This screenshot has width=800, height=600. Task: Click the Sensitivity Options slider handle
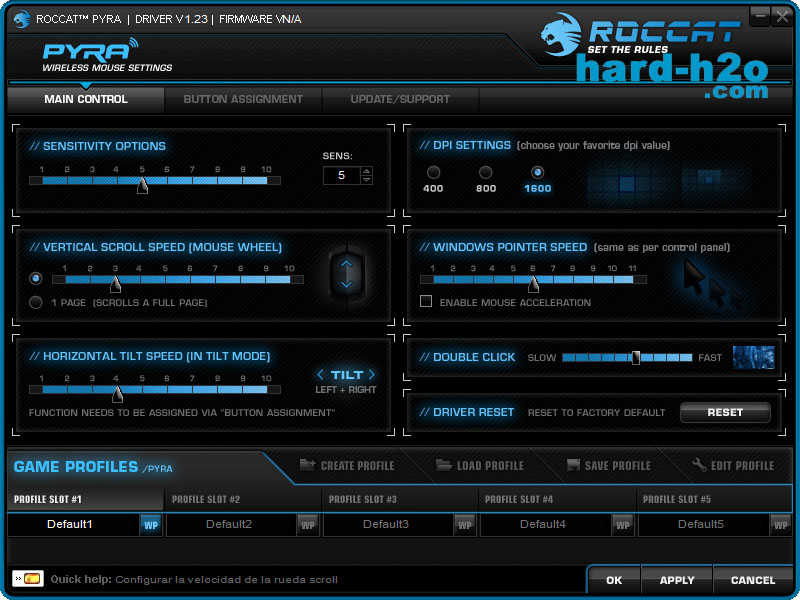[x=142, y=185]
